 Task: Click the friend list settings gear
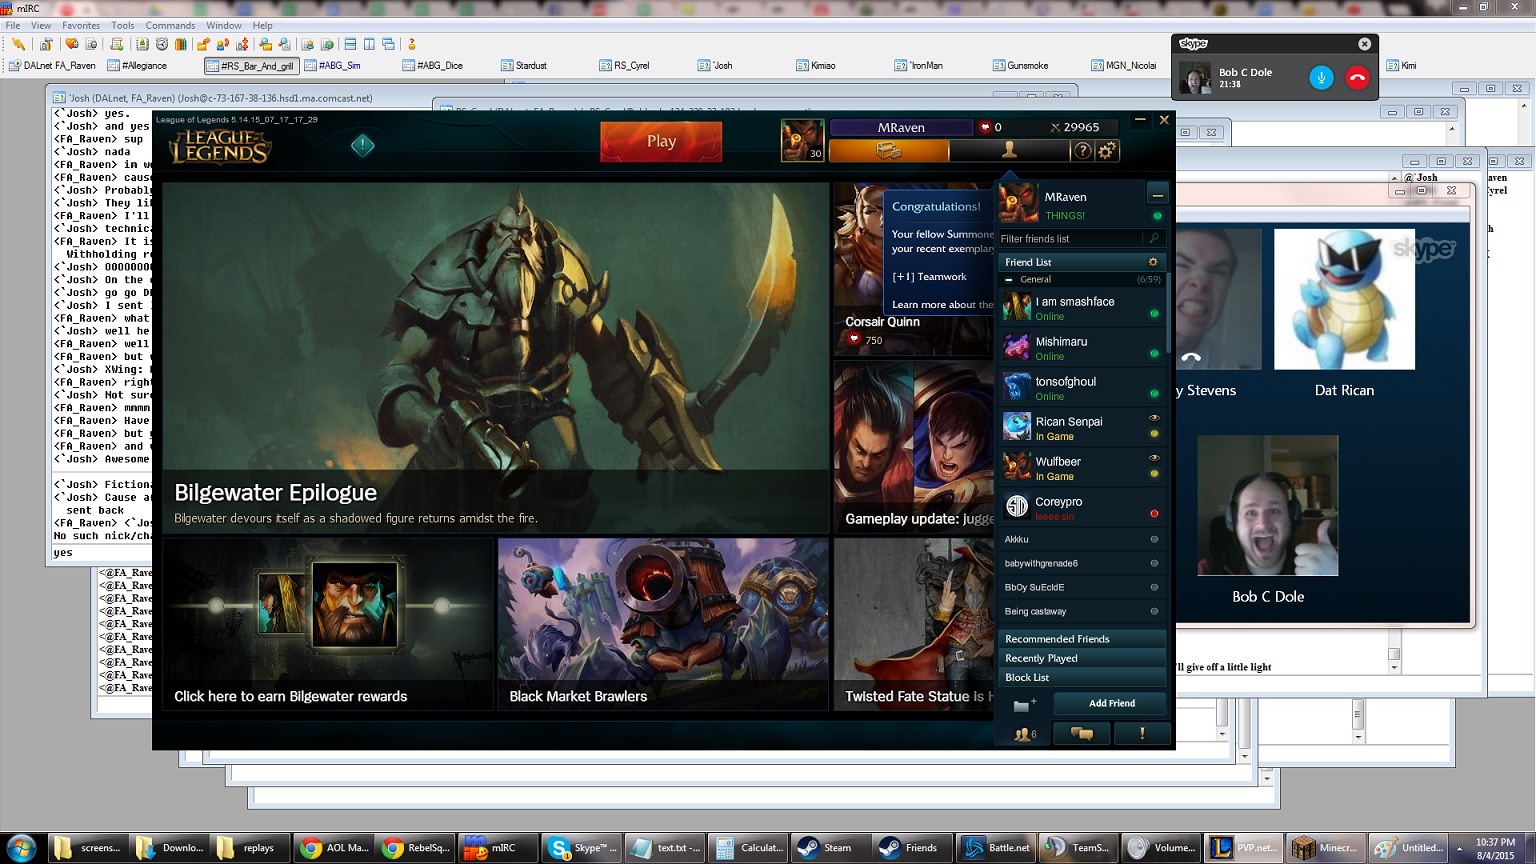[1152, 262]
